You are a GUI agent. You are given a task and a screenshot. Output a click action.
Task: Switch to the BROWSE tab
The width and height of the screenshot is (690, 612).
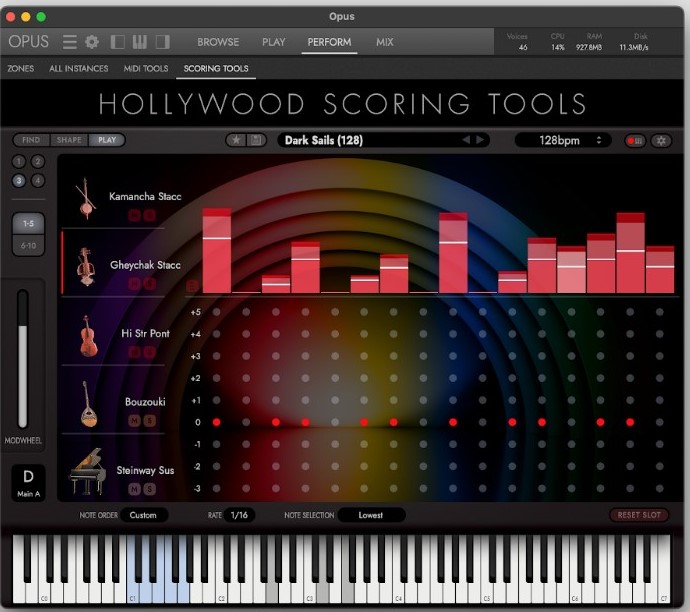[x=218, y=42]
